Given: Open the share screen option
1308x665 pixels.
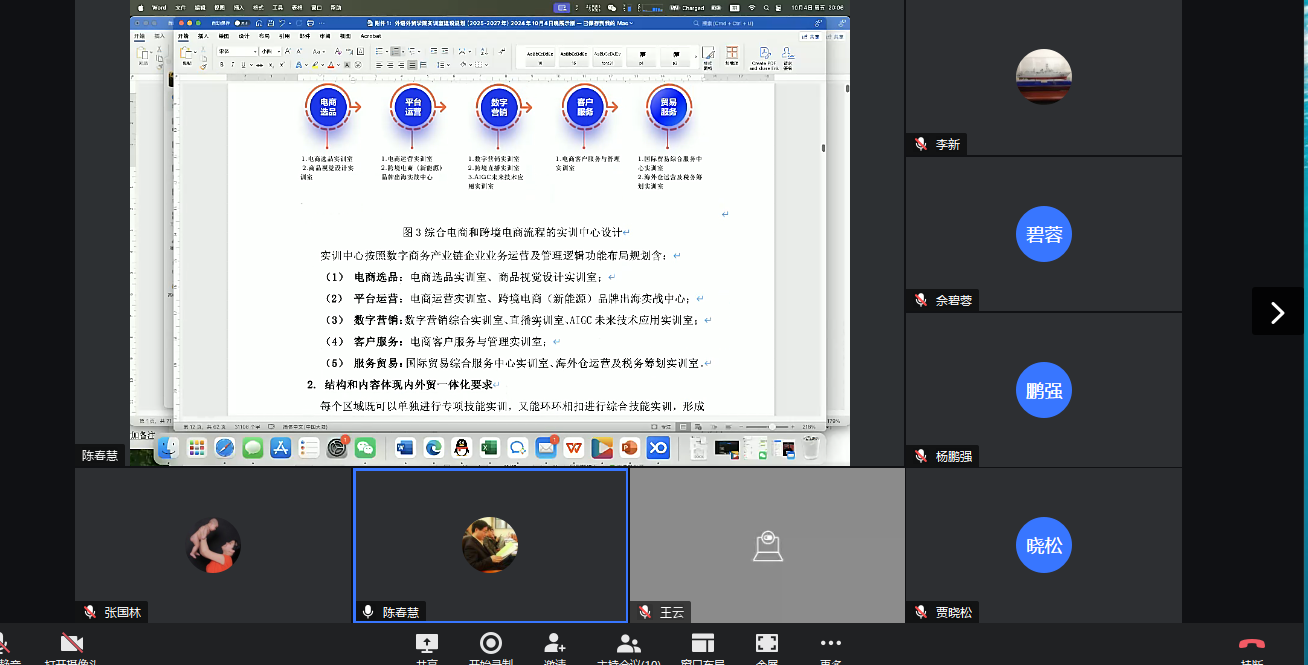Looking at the screenshot, I should [x=426, y=645].
